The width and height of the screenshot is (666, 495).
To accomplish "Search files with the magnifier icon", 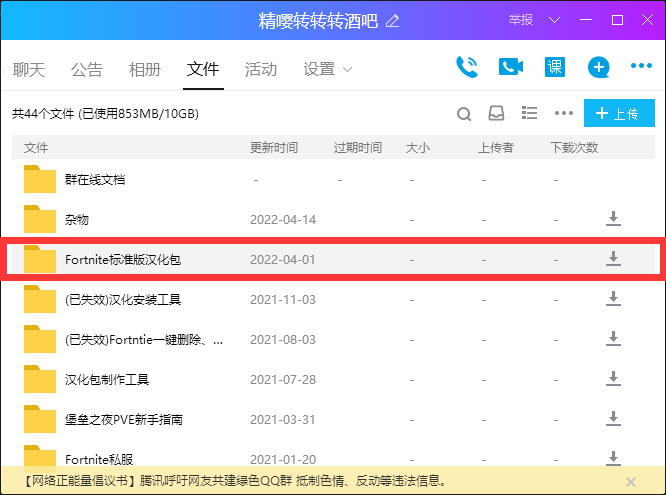I will point(464,114).
